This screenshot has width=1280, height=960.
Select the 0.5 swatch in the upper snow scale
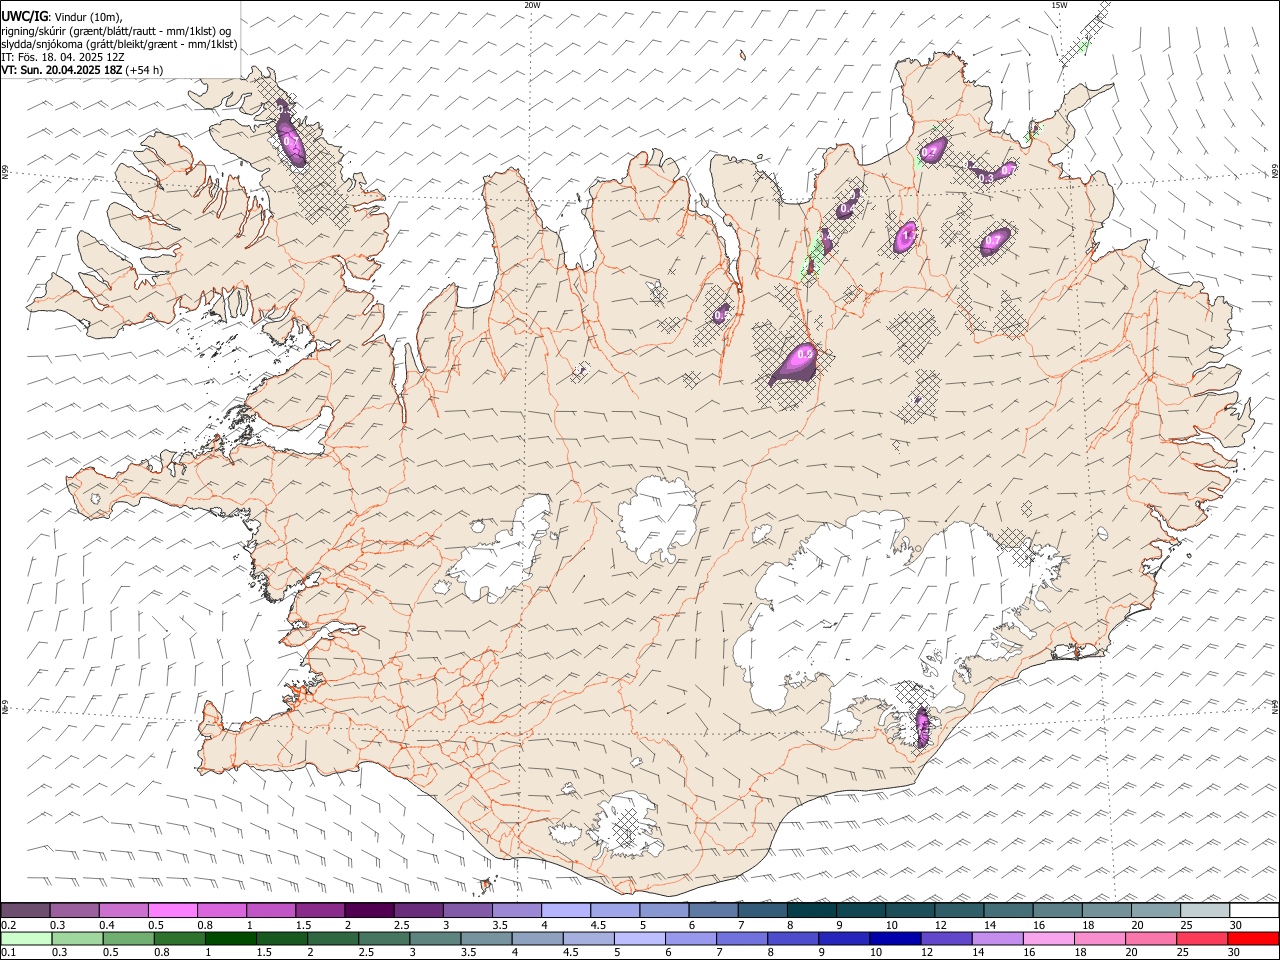(172, 910)
